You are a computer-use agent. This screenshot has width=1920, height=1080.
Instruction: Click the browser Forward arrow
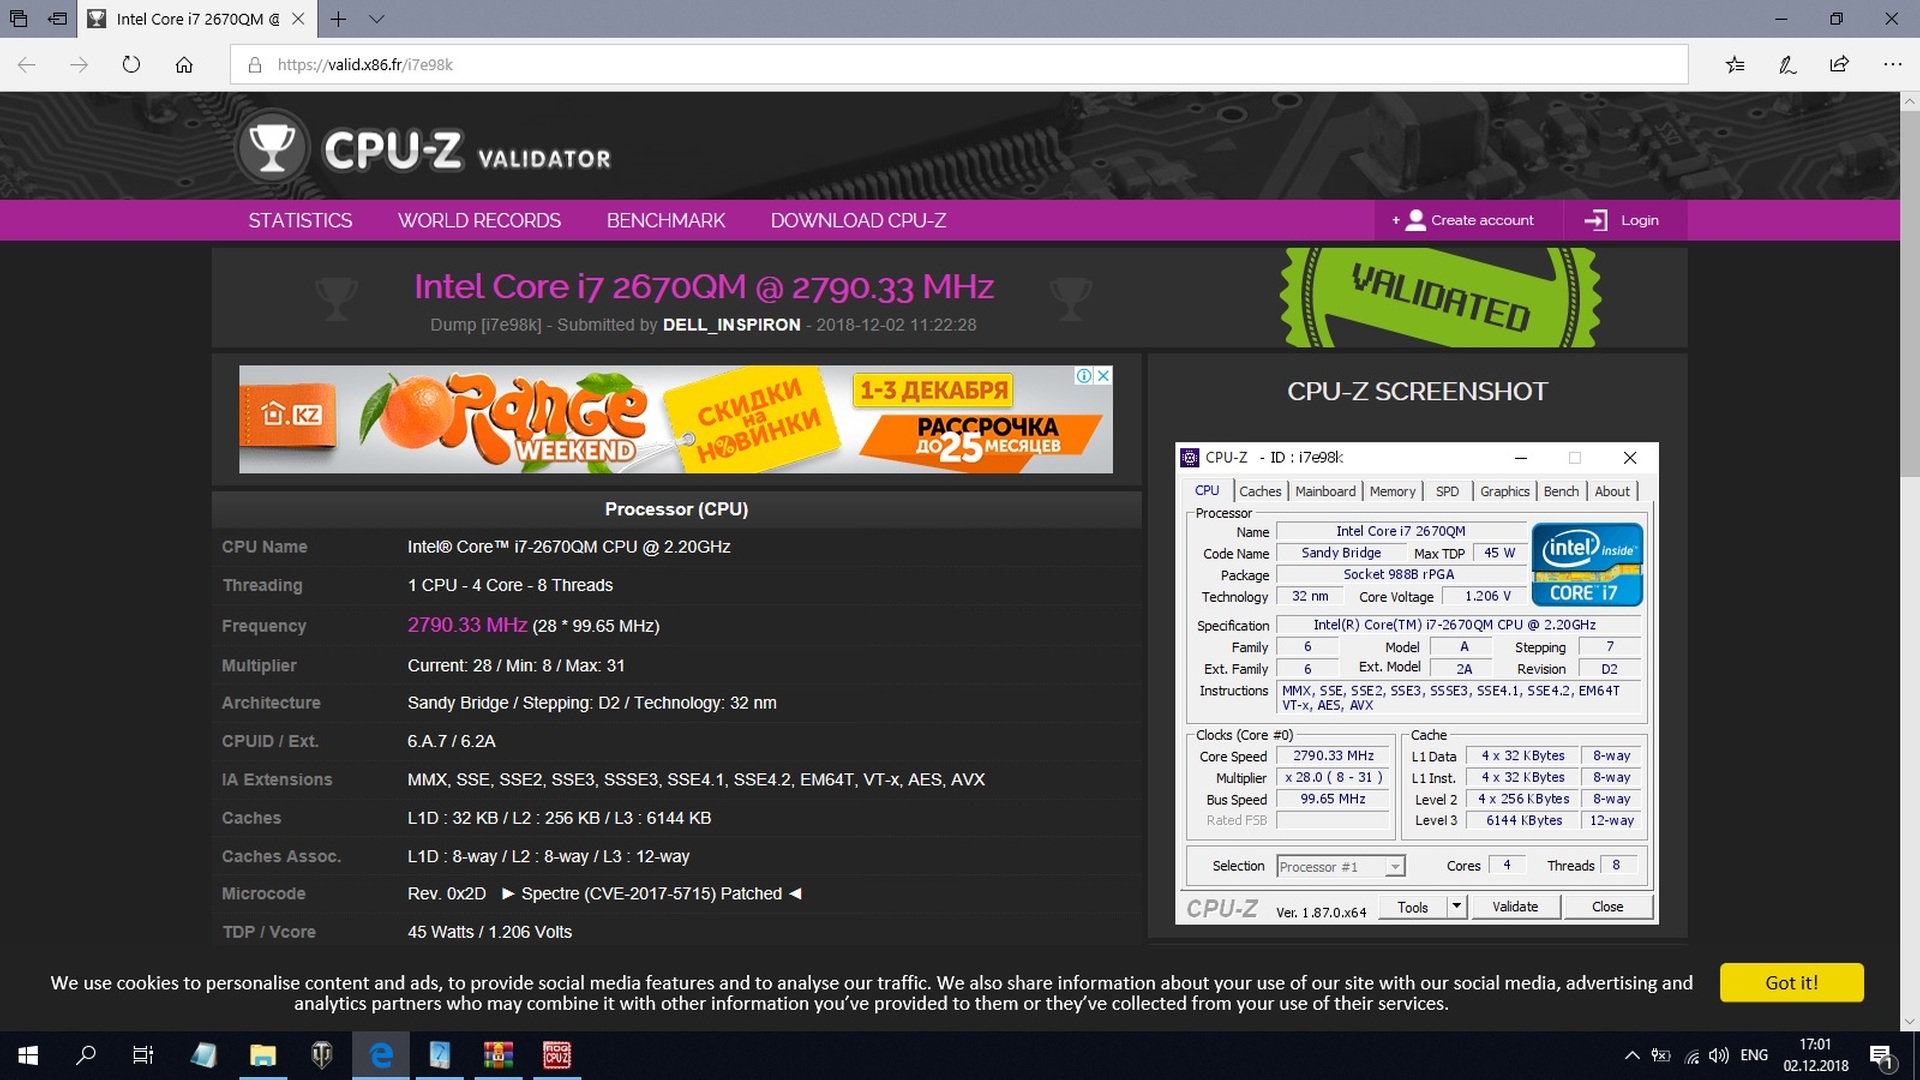(79, 65)
